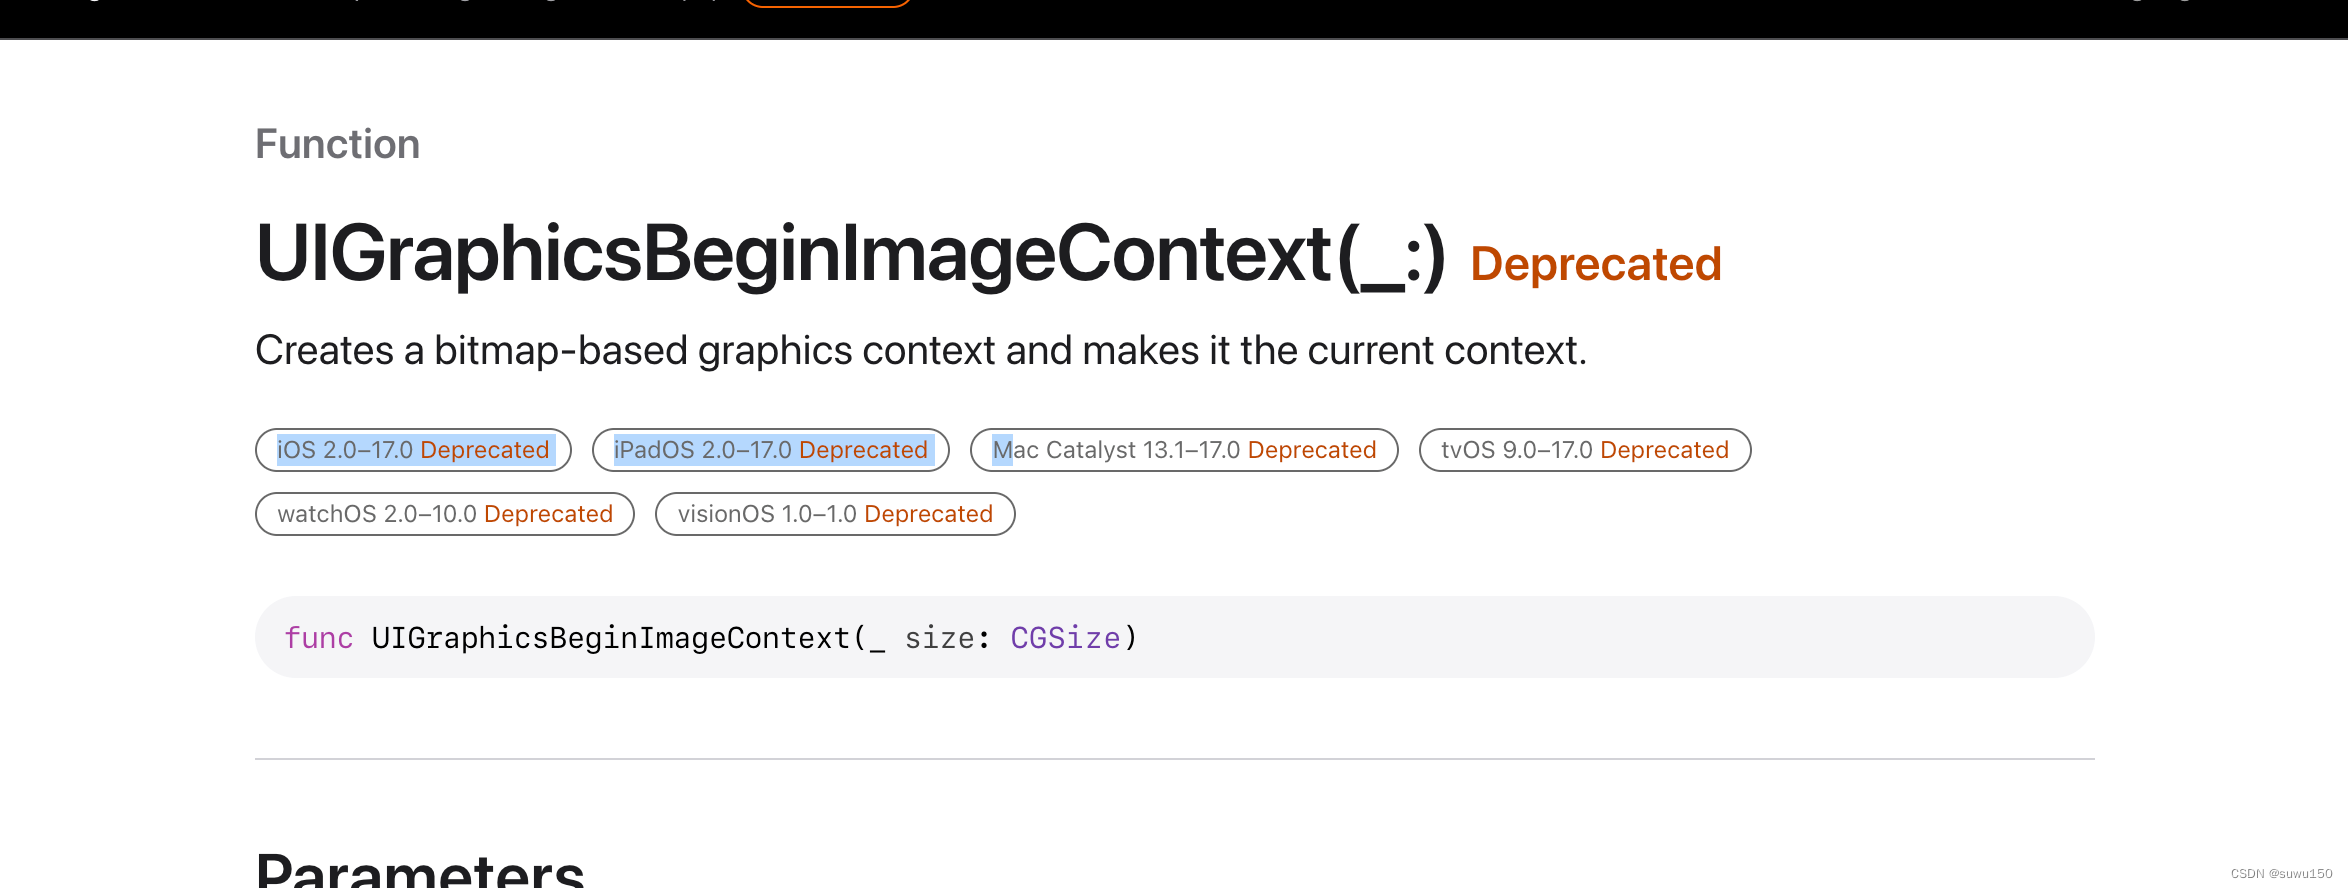Click the iOS 2.0–17.0 Deprecated badge
Viewport: 2348px width, 888px height.
[x=413, y=450]
